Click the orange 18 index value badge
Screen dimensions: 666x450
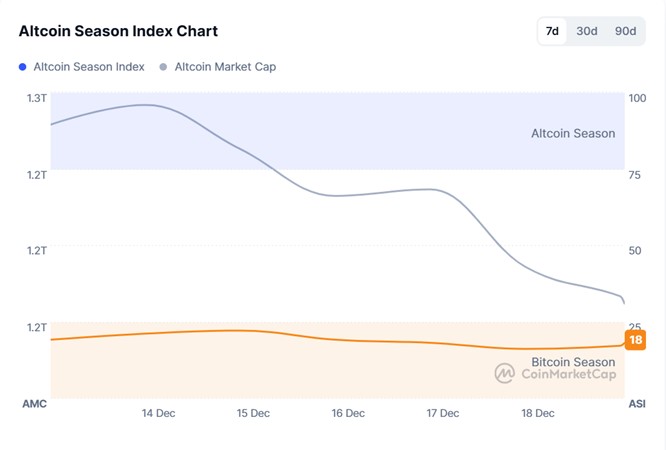[635, 340]
